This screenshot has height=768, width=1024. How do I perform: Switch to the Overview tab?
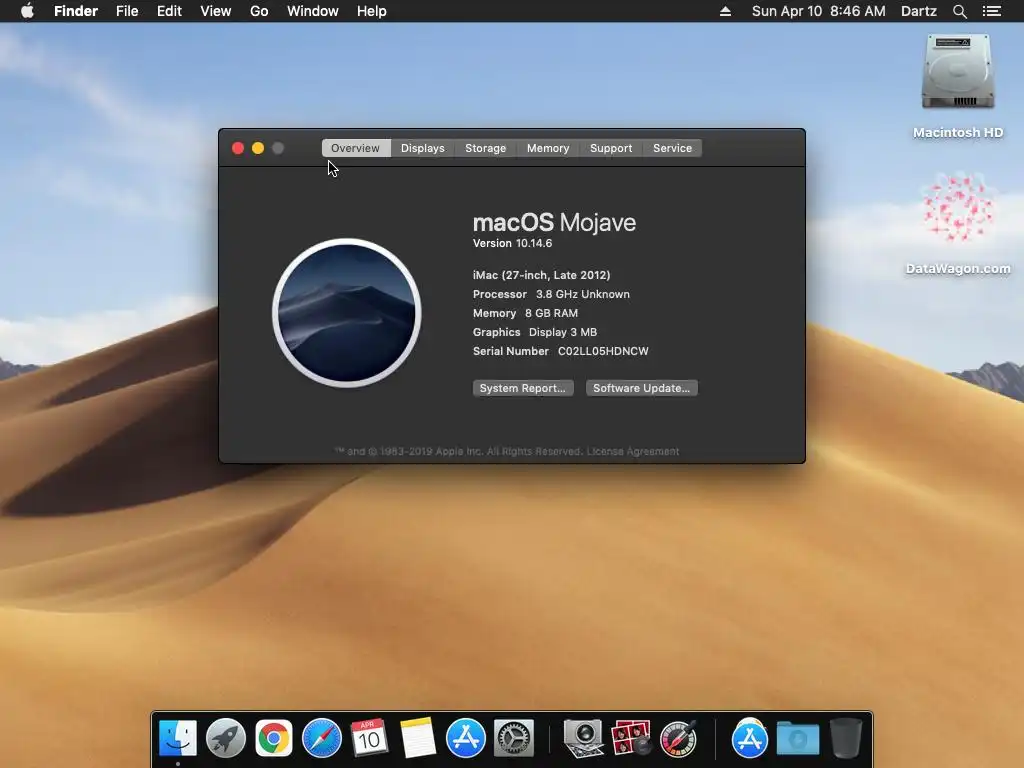tap(356, 148)
